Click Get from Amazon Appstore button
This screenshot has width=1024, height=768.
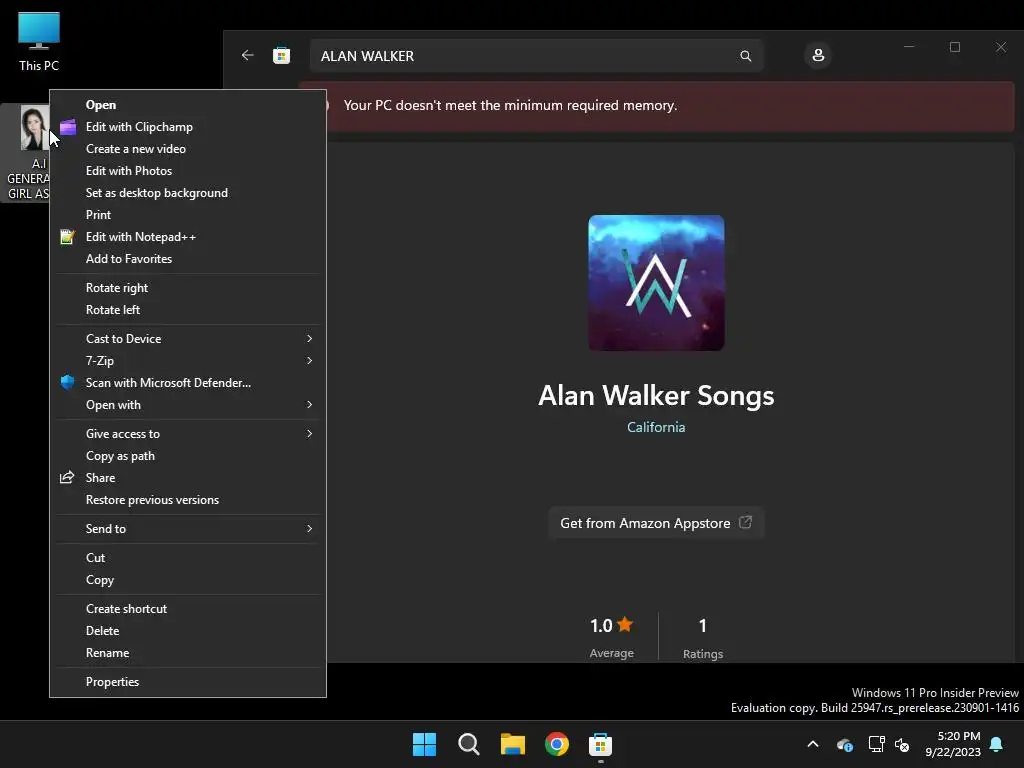coord(656,523)
